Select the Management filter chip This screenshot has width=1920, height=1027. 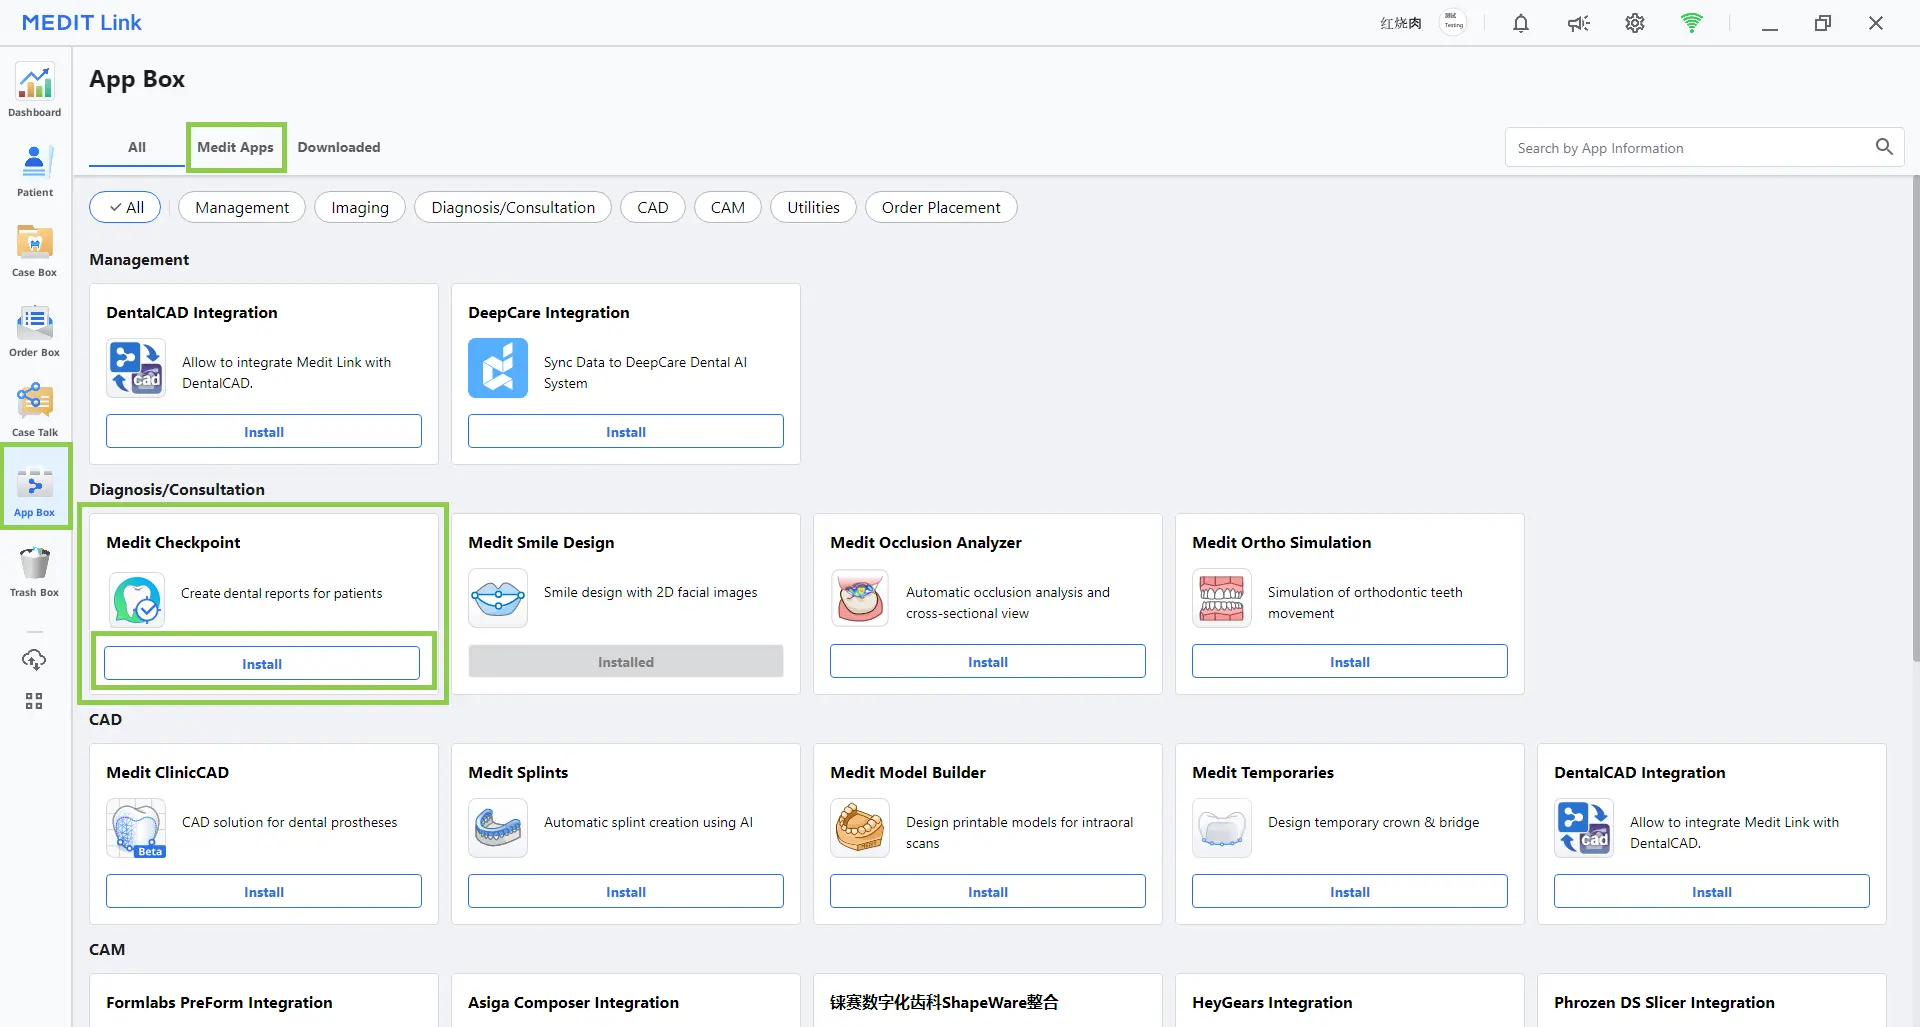[x=242, y=207]
